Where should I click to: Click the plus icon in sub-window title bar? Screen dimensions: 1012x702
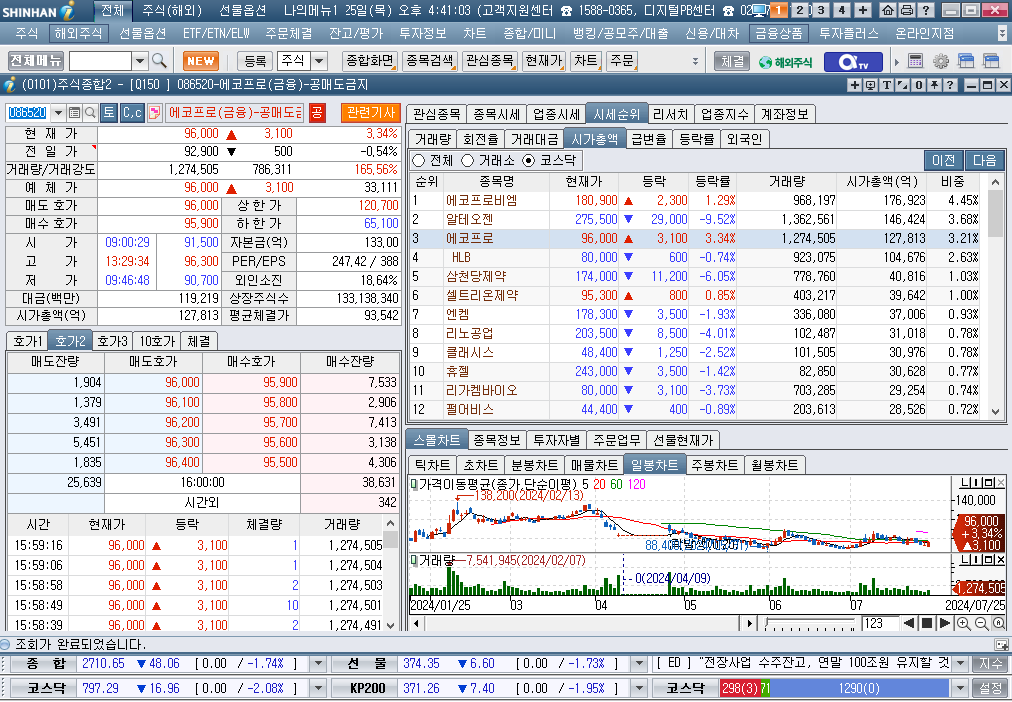[x=855, y=85]
